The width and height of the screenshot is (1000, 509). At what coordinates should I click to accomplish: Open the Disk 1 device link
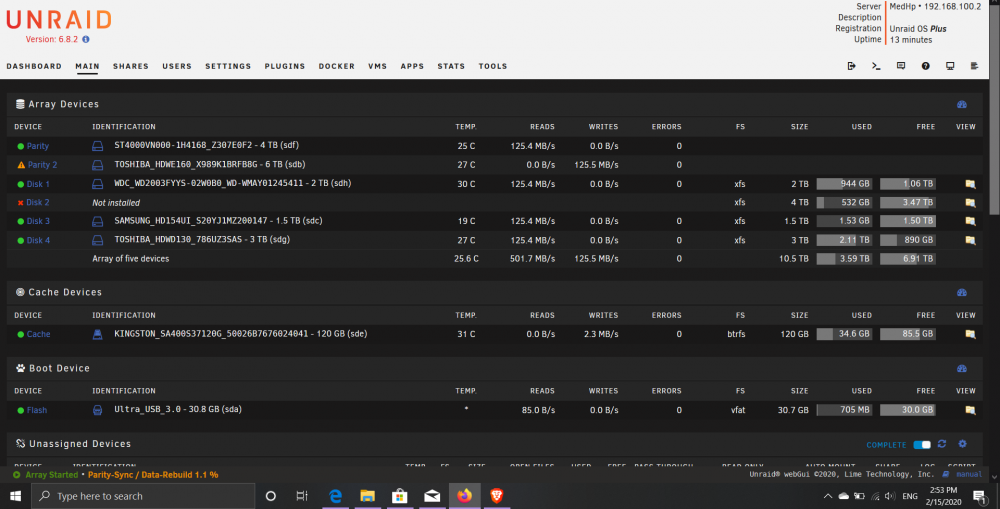[x=38, y=184]
